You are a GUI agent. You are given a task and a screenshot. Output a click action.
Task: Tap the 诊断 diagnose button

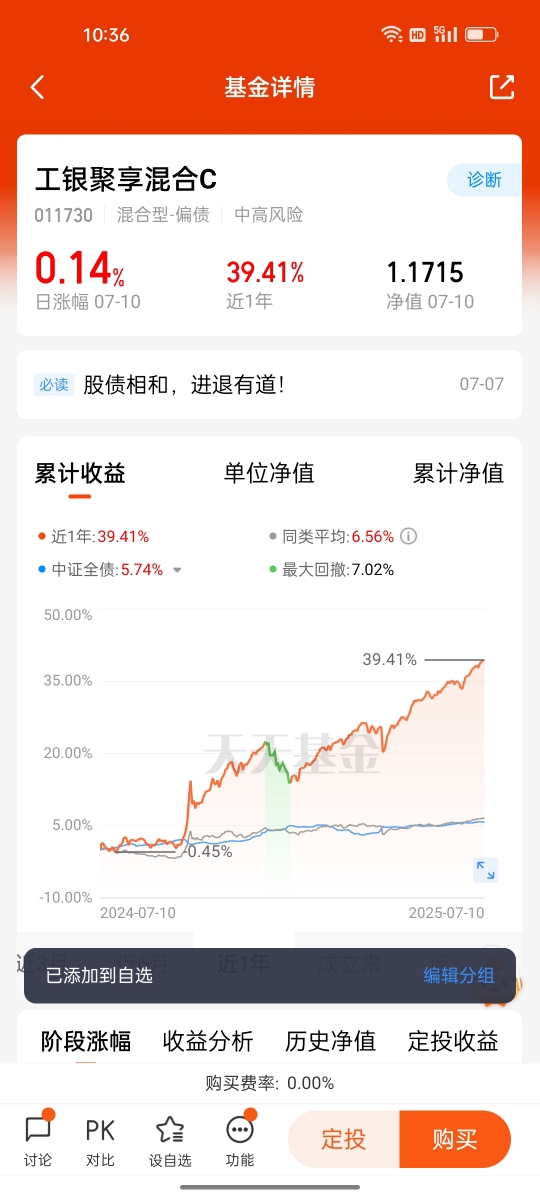(x=484, y=180)
